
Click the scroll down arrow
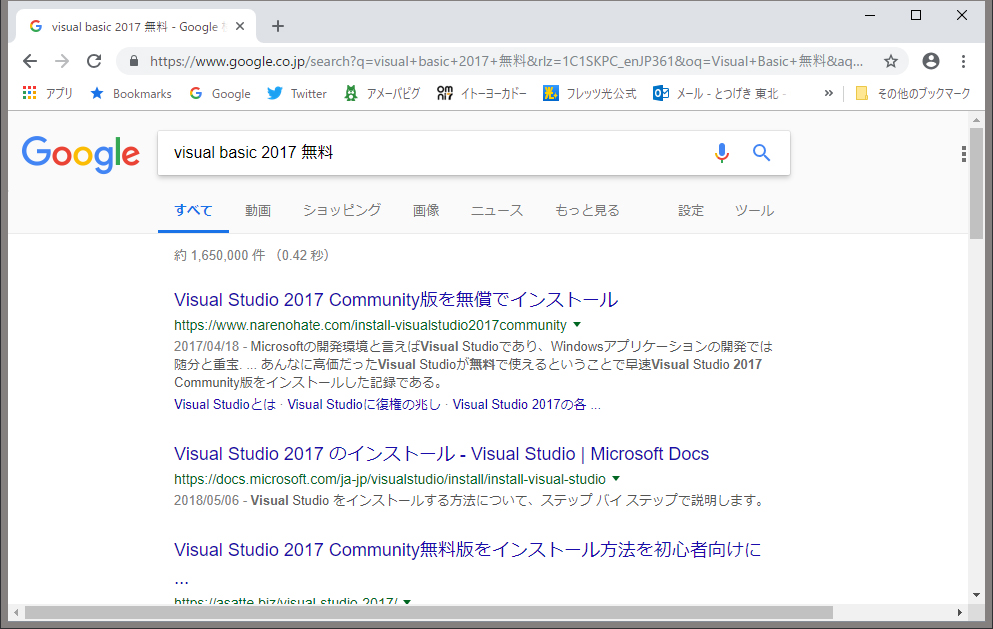click(x=976, y=595)
